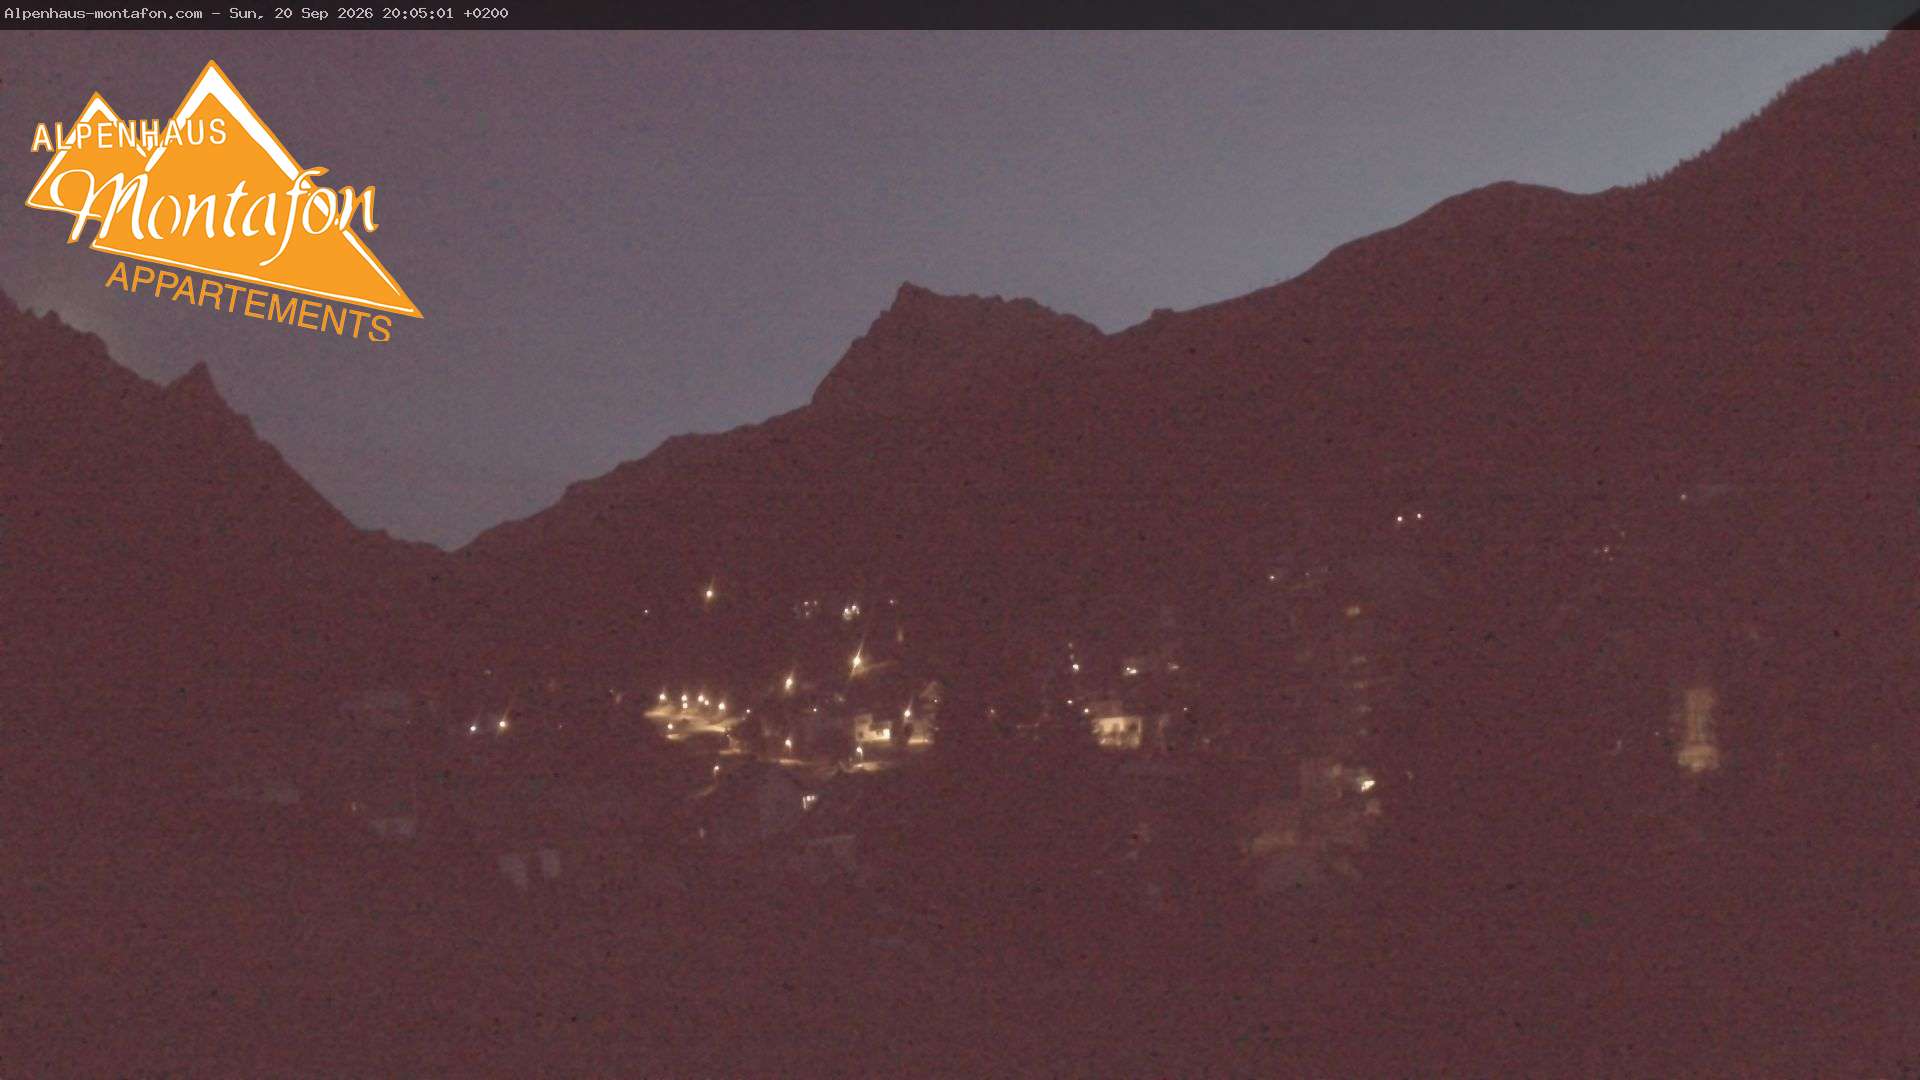Image resolution: width=1920 pixels, height=1080 pixels.
Task: Click the illuminated house in village center
Action: coord(874,729)
